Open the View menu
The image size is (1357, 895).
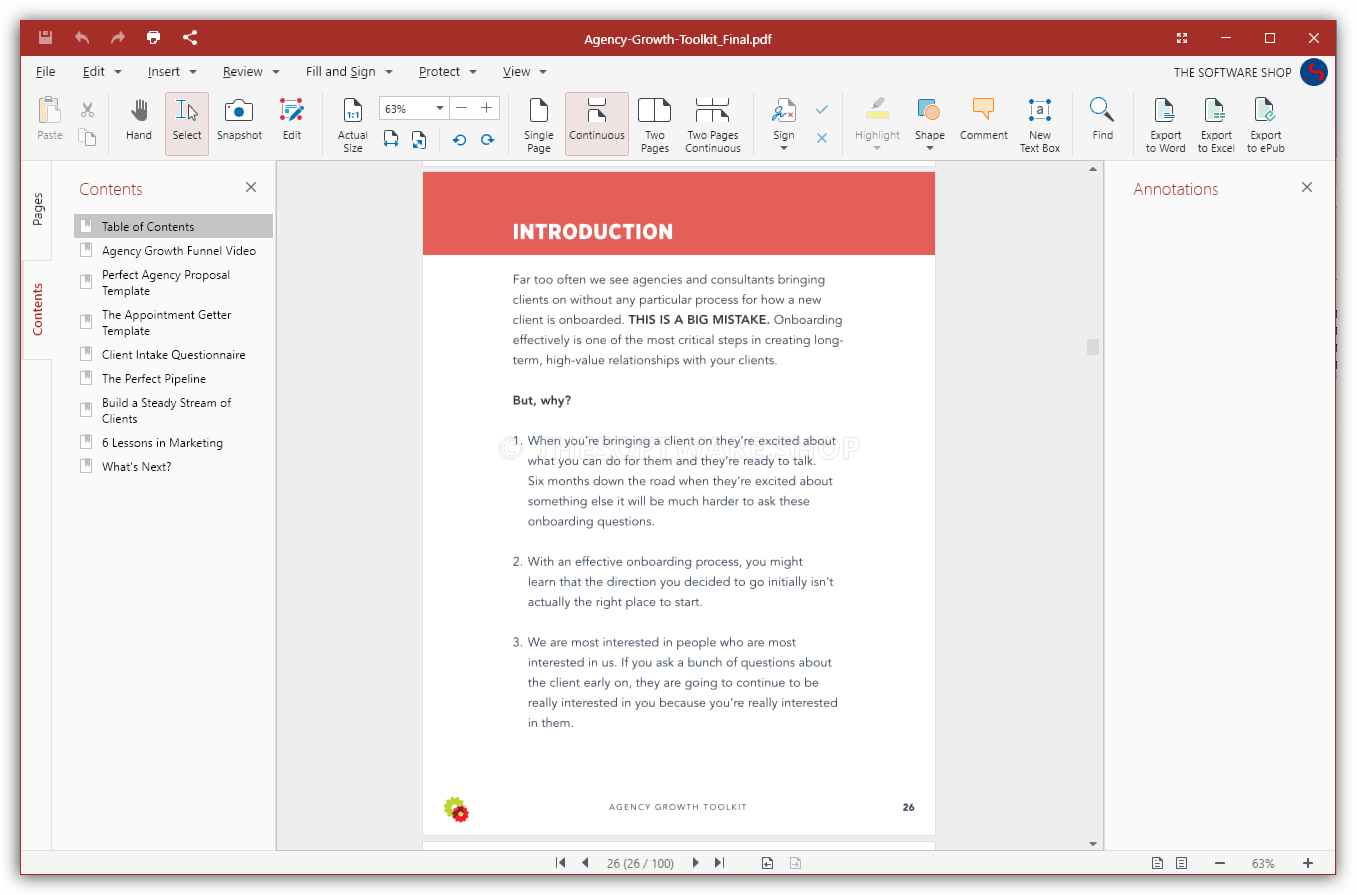[x=517, y=71]
